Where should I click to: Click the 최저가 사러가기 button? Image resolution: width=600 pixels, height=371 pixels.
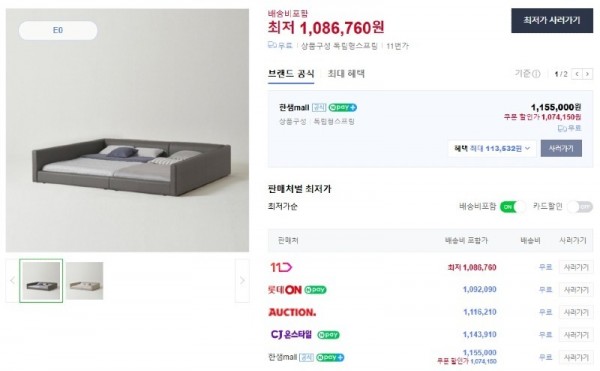coord(552,20)
